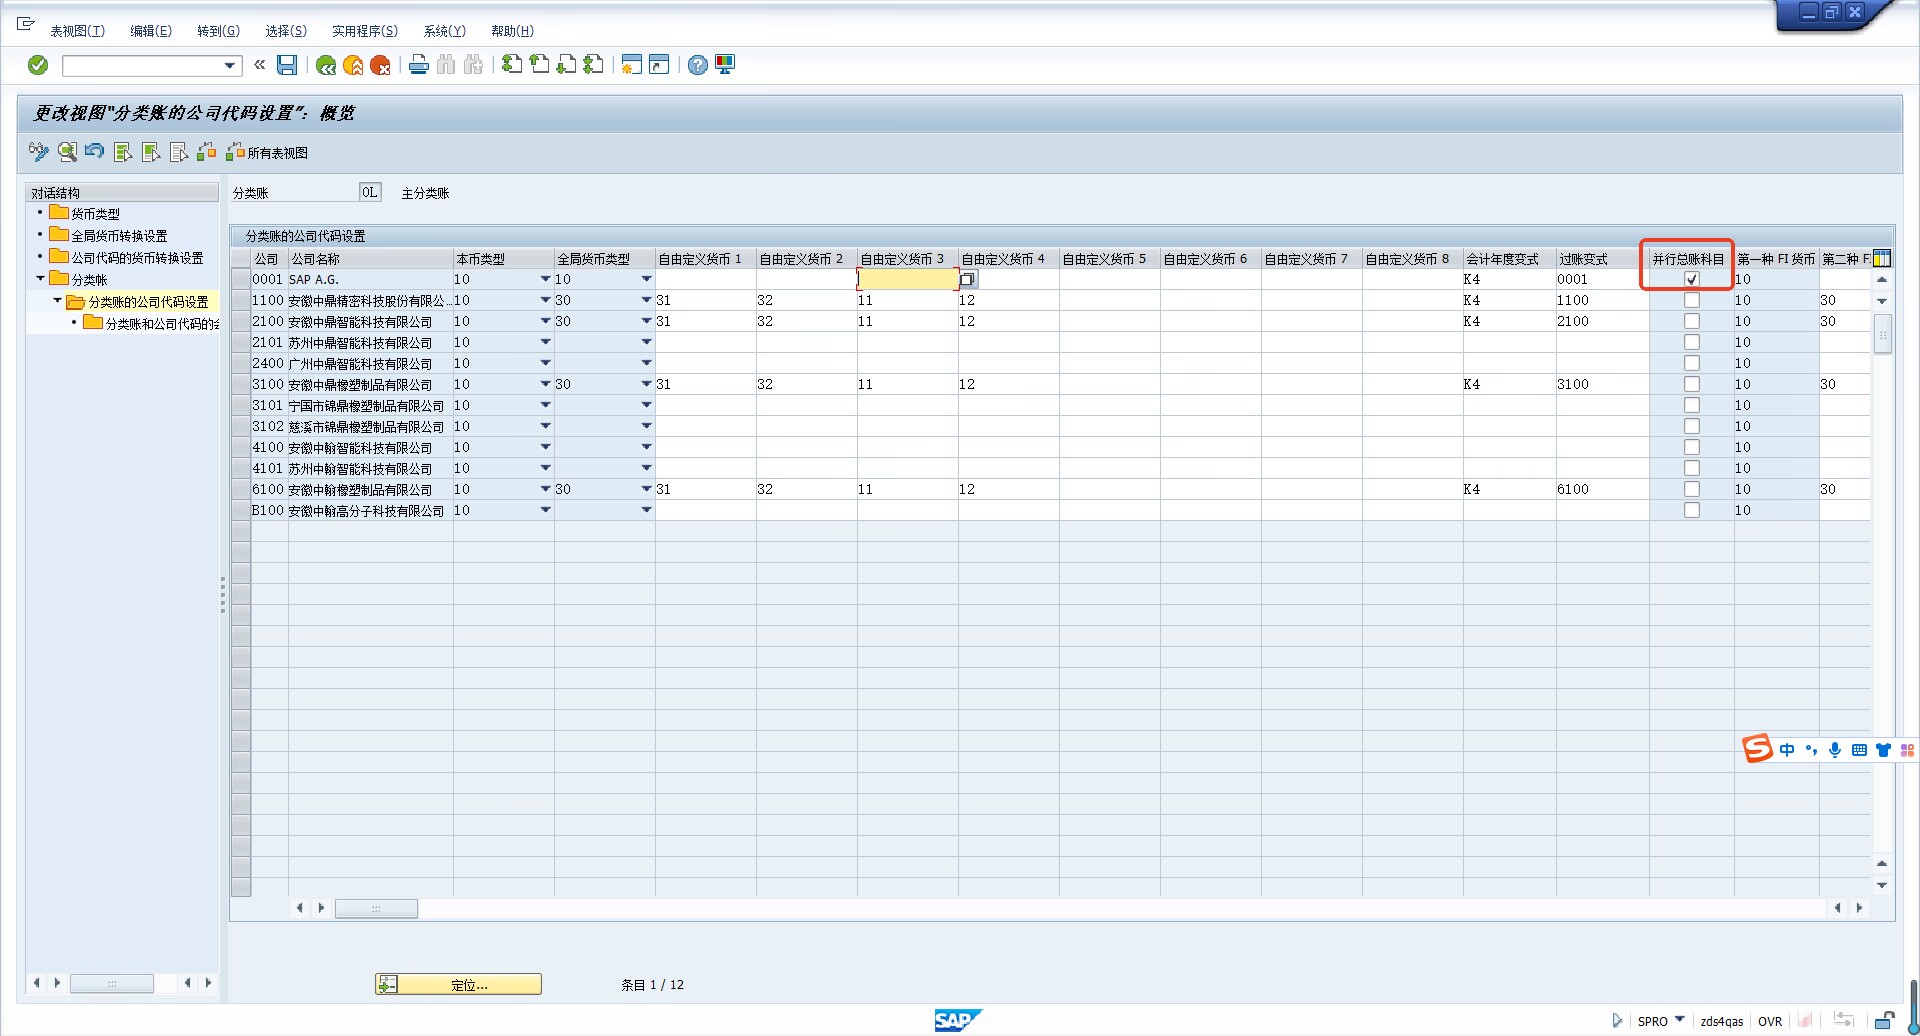The width and height of the screenshot is (1920, 1036).
Task: Click the Sogou input method S icon
Action: [x=1757, y=749]
